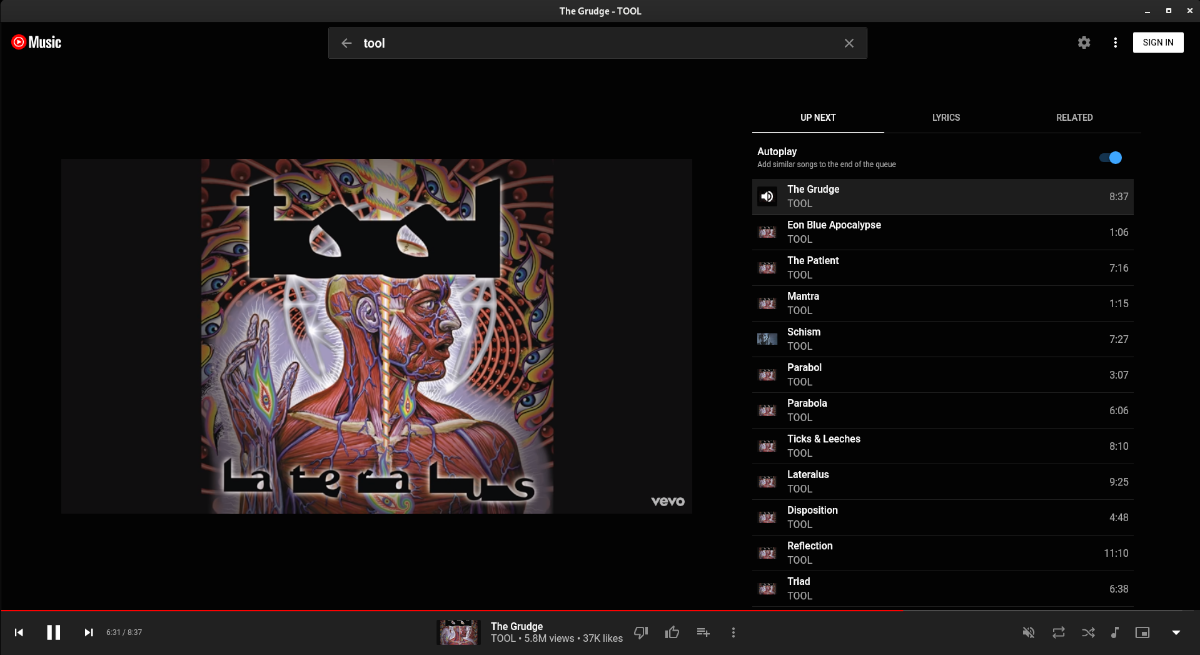1200x655 pixels.
Task: Open the settings gear in the header
Action: (x=1084, y=43)
